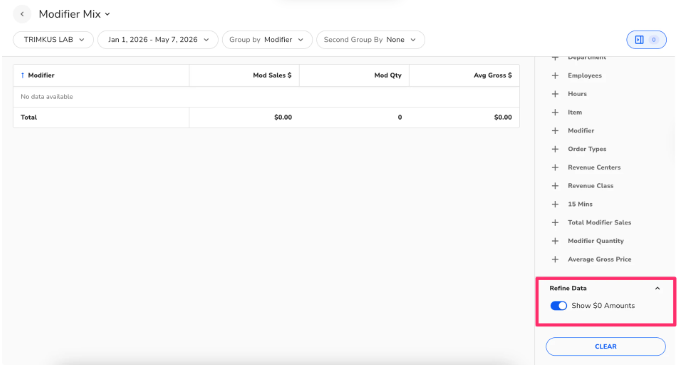This screenshot has height=365, width=685.
Task: Add the Hours field with plus icon
Action: [x=555, y=94]
